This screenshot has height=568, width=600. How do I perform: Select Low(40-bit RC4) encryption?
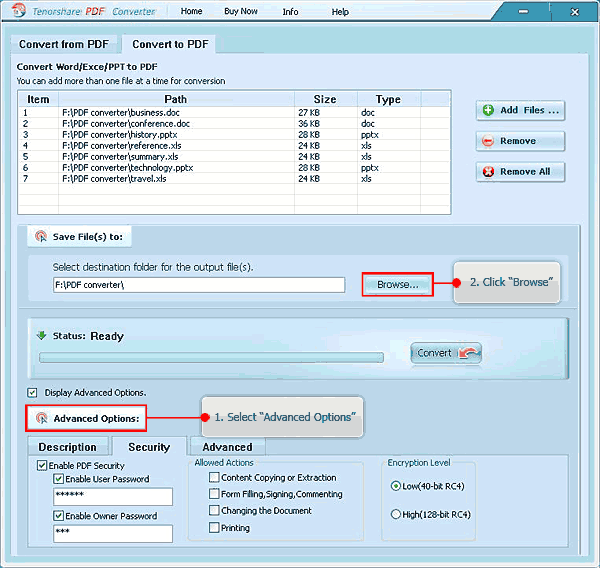(395, 486)
